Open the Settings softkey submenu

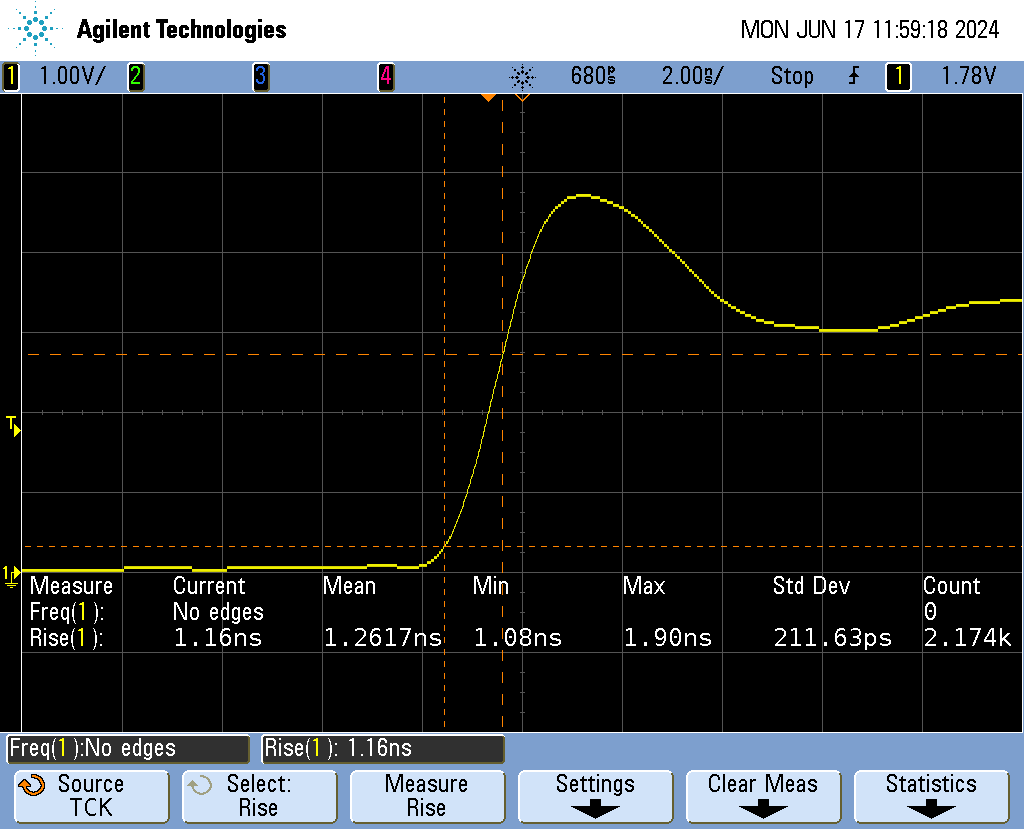(x=595, y=796)
